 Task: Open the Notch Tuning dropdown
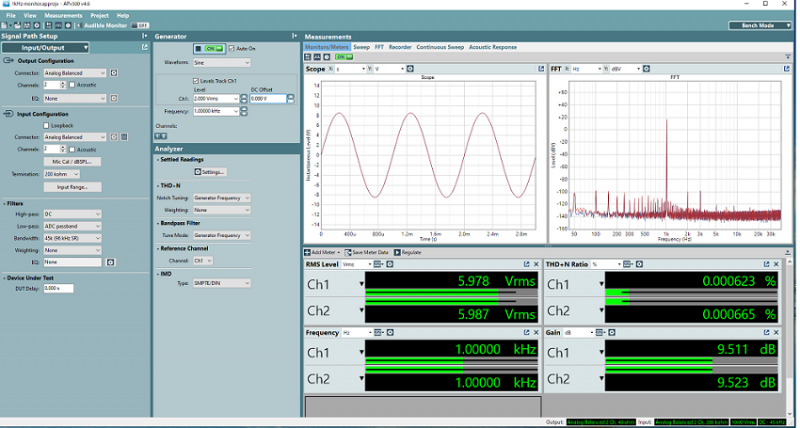(x=221, y=198)
